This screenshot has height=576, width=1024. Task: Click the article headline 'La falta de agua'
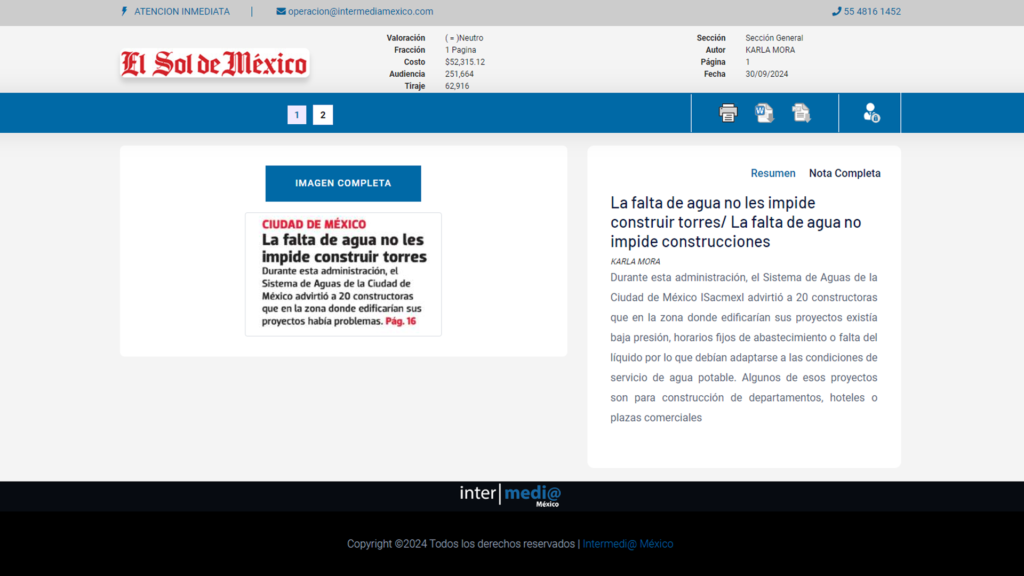pyautogui.click(x=736, y=222)
